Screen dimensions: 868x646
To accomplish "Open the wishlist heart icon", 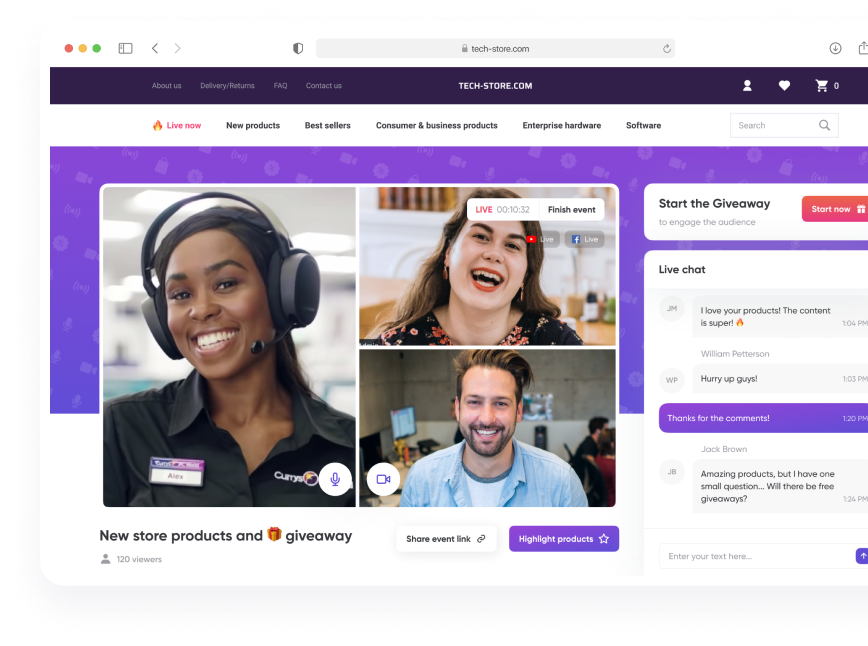I will pyautogui.click(x=784, y=86).
